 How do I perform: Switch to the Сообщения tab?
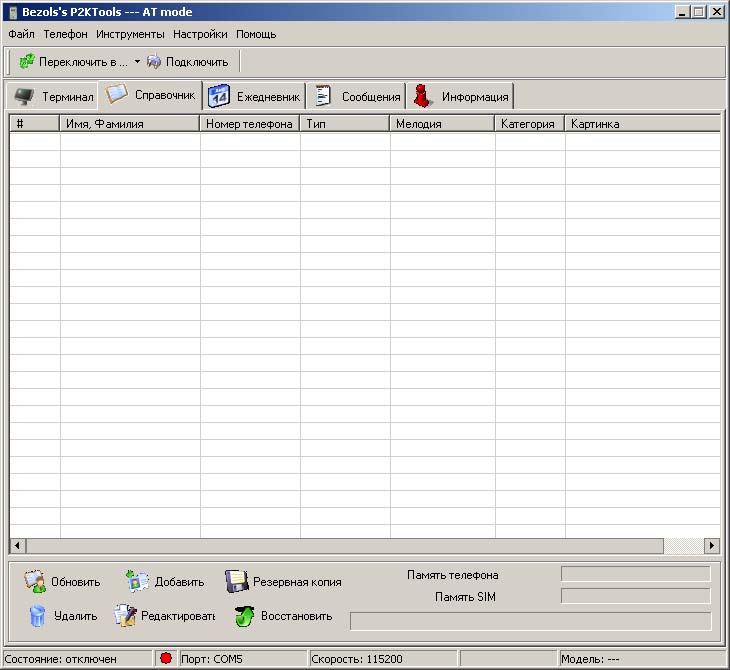coord(356,96)
